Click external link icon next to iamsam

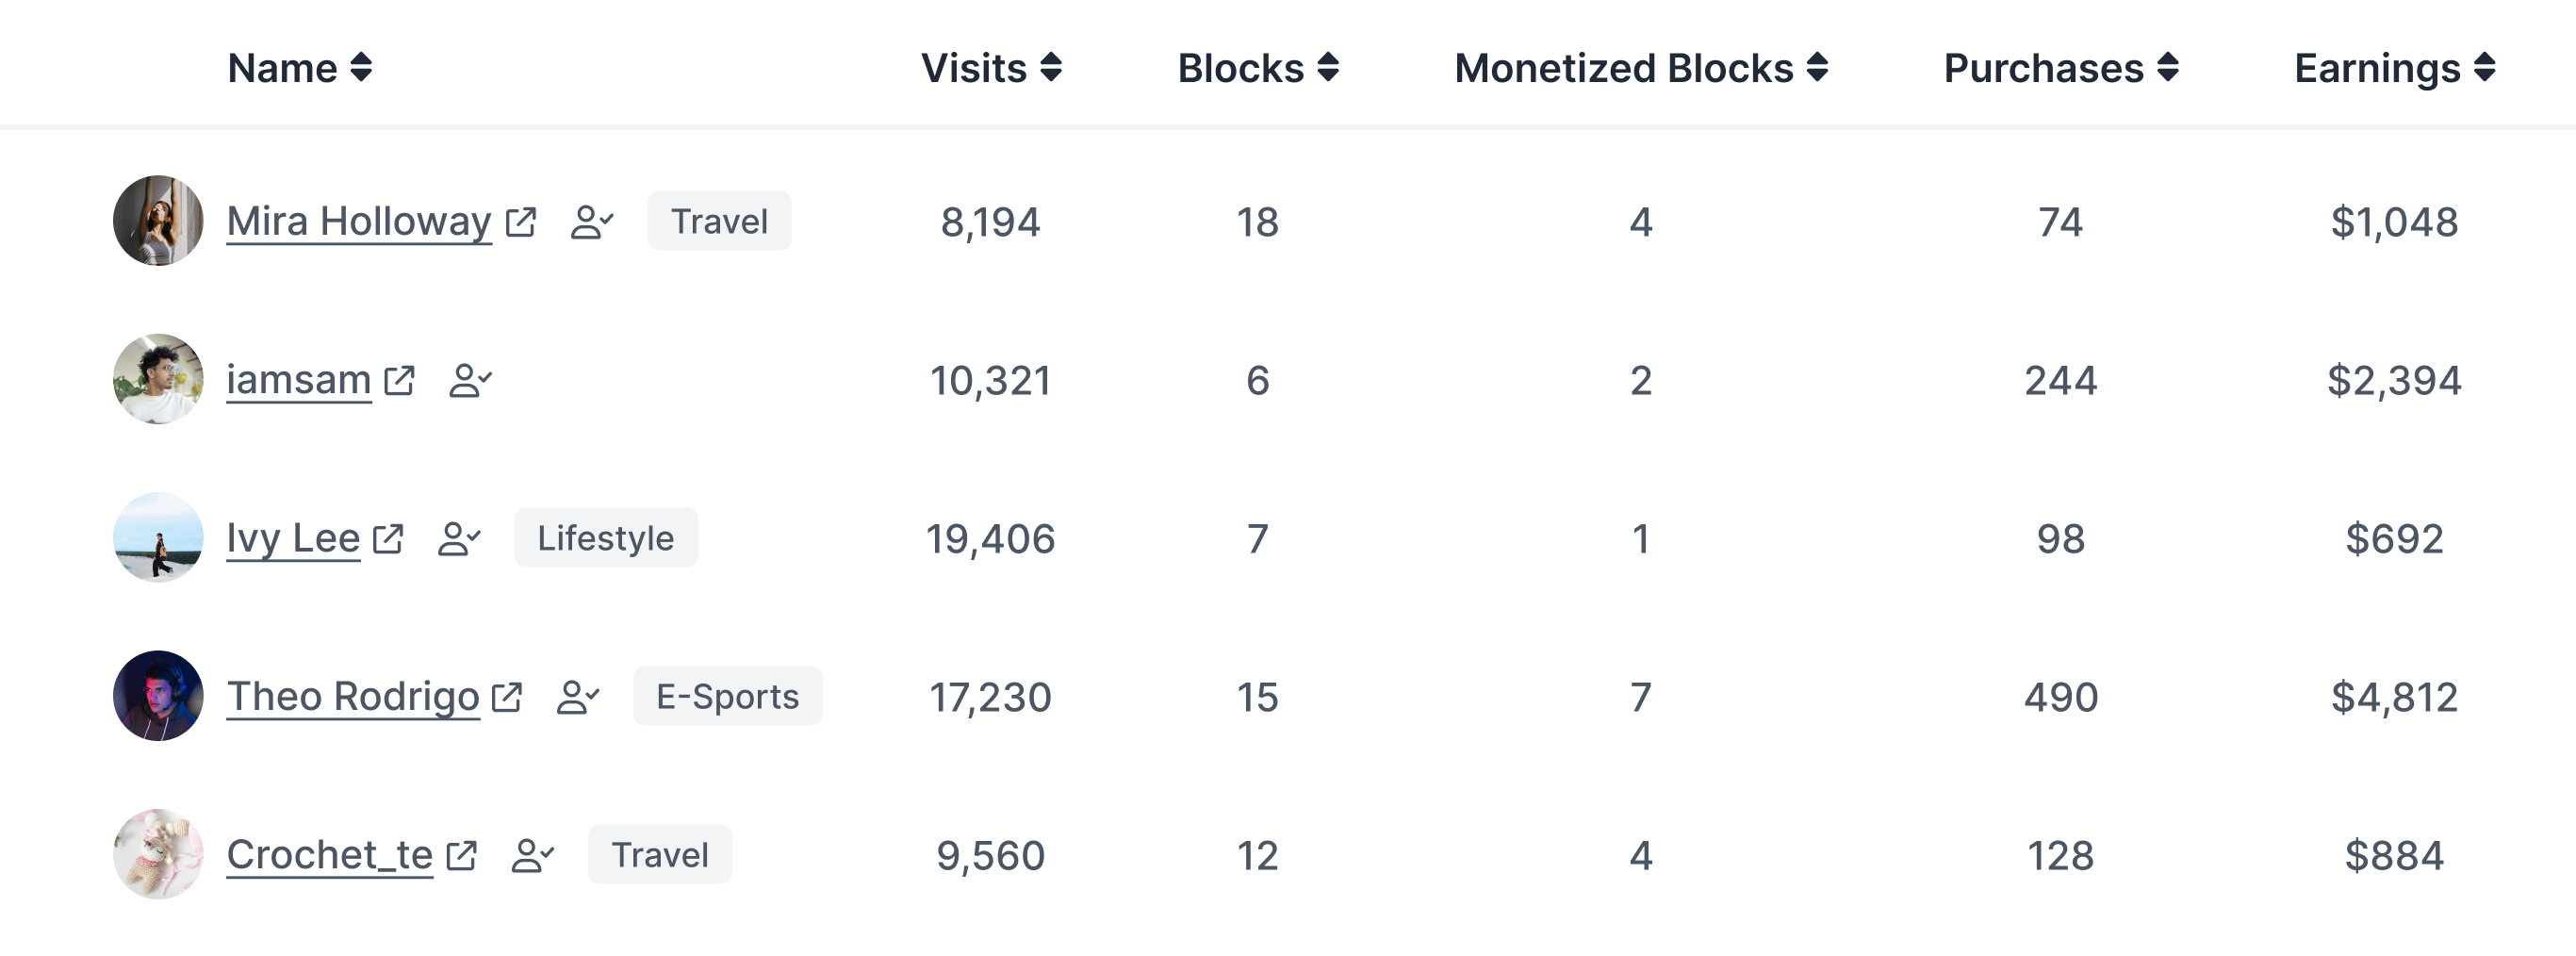coord(399,380)
